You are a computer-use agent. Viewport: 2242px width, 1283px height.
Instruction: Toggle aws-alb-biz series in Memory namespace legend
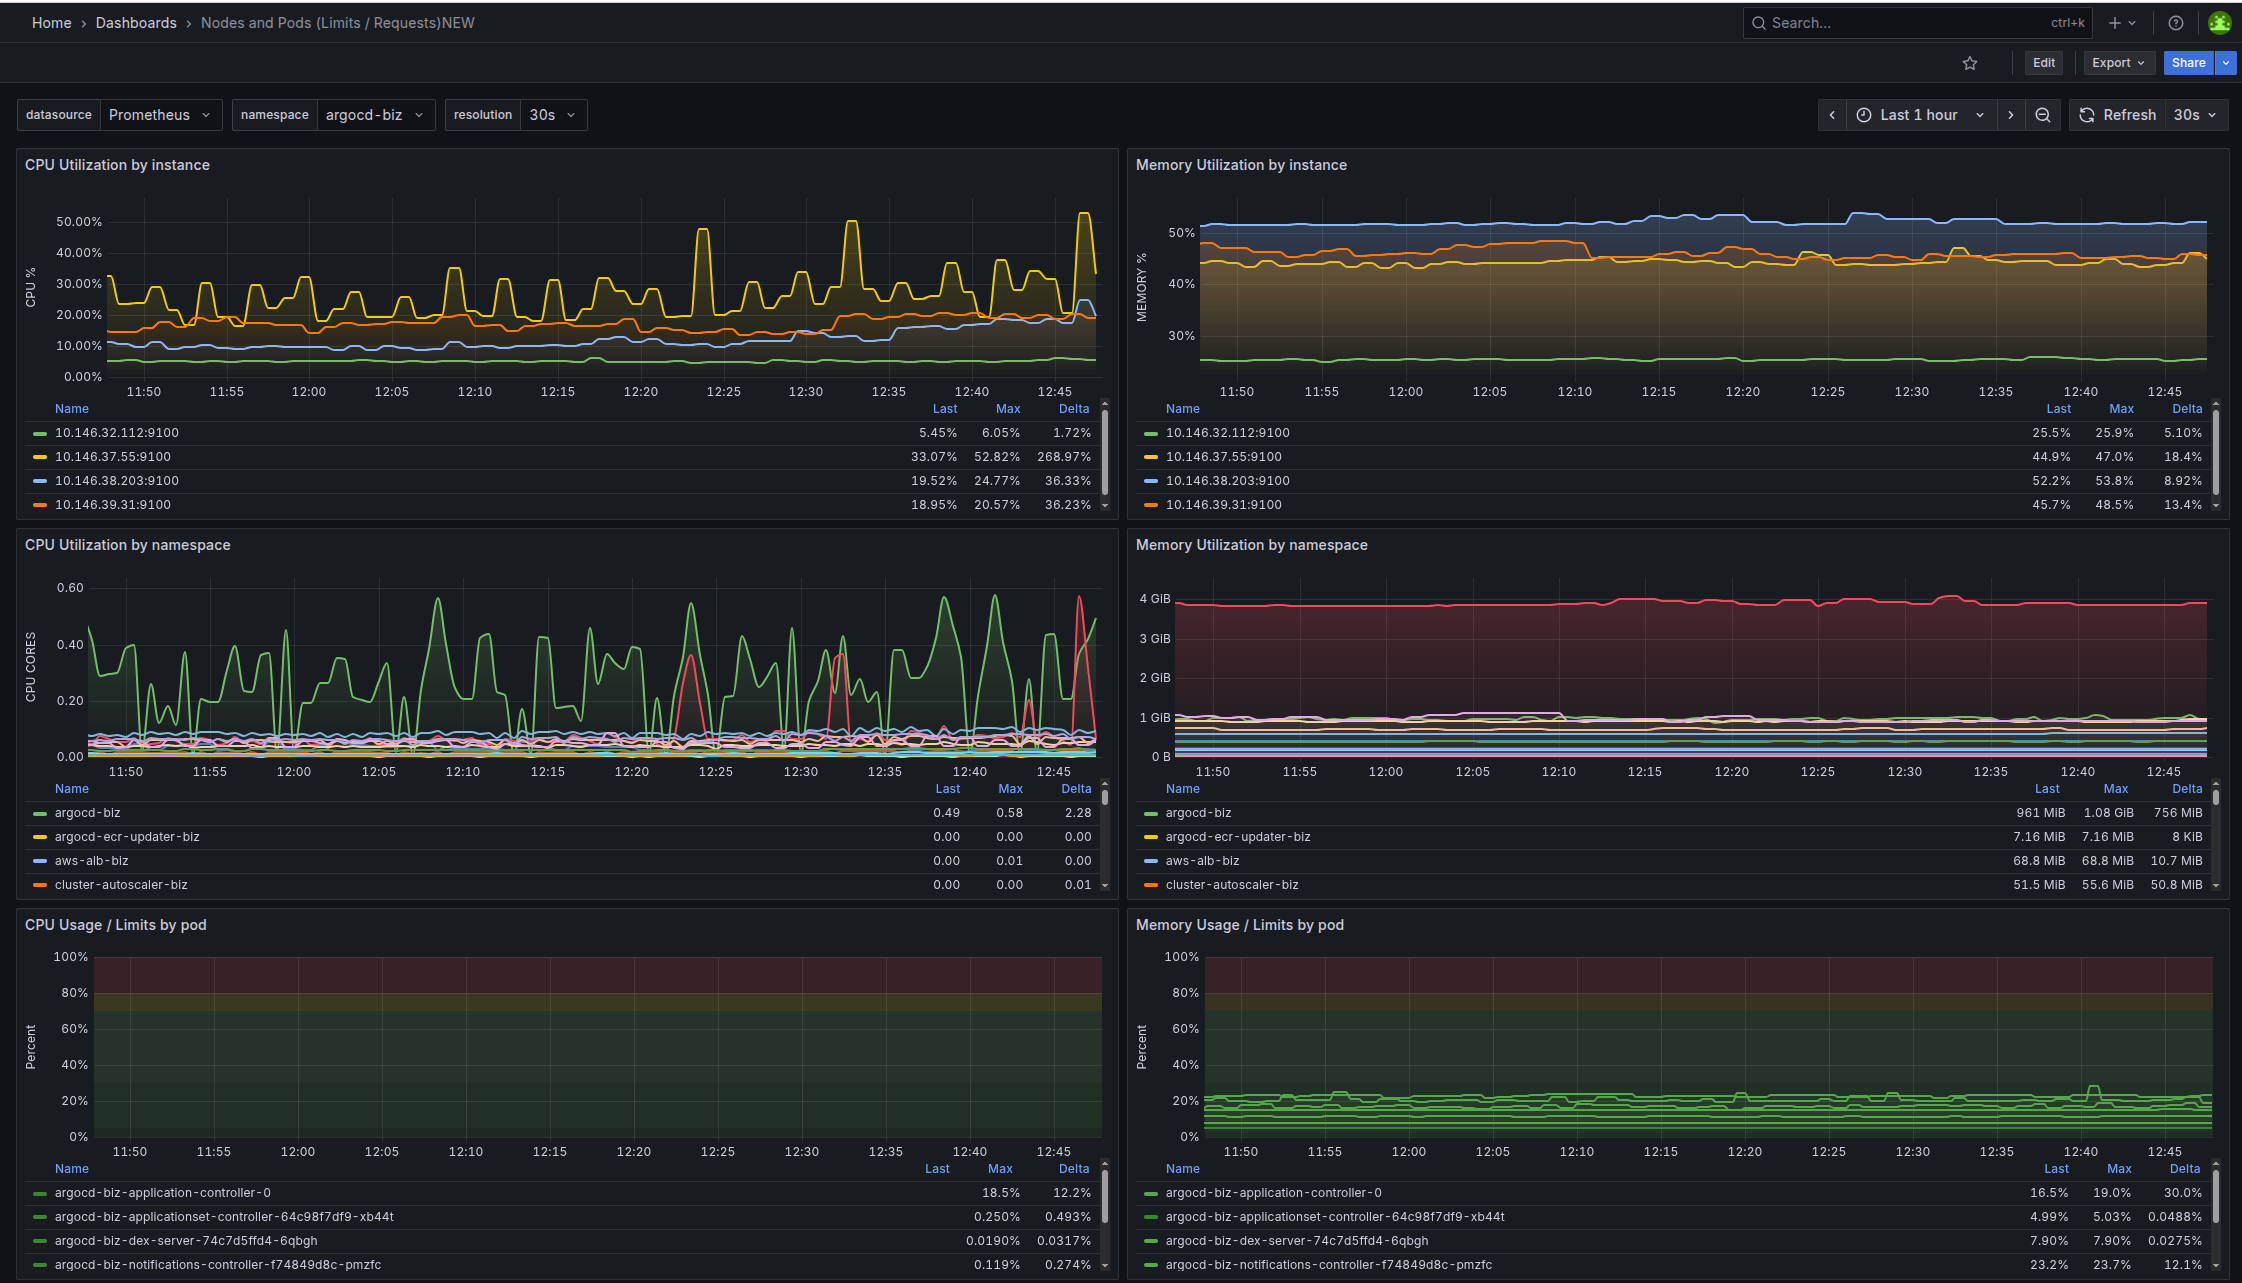click(1202, 861)
